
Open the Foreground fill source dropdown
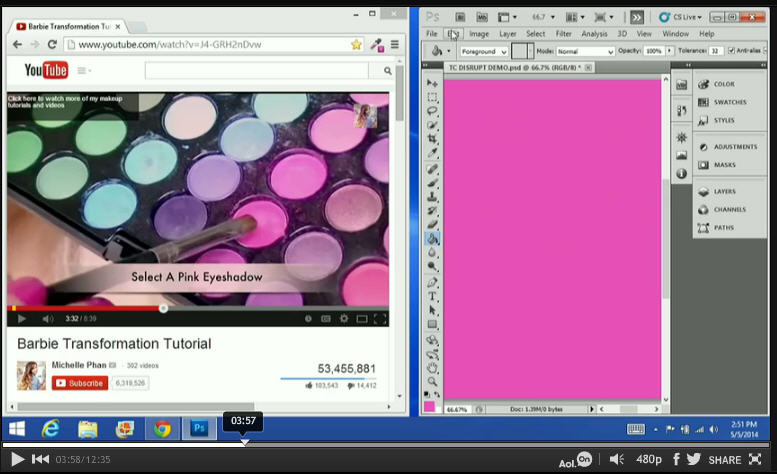[x=484, y=52]
